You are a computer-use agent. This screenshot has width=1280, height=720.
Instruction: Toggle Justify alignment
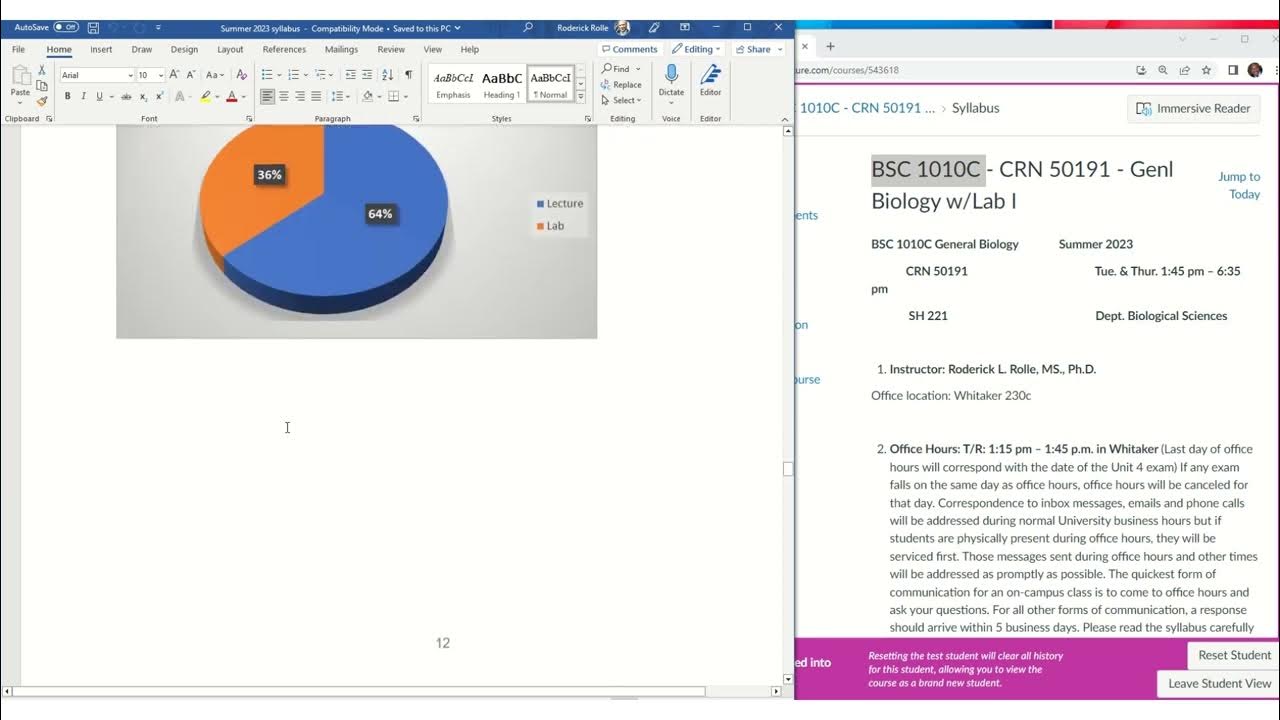[x=316, y=96]
